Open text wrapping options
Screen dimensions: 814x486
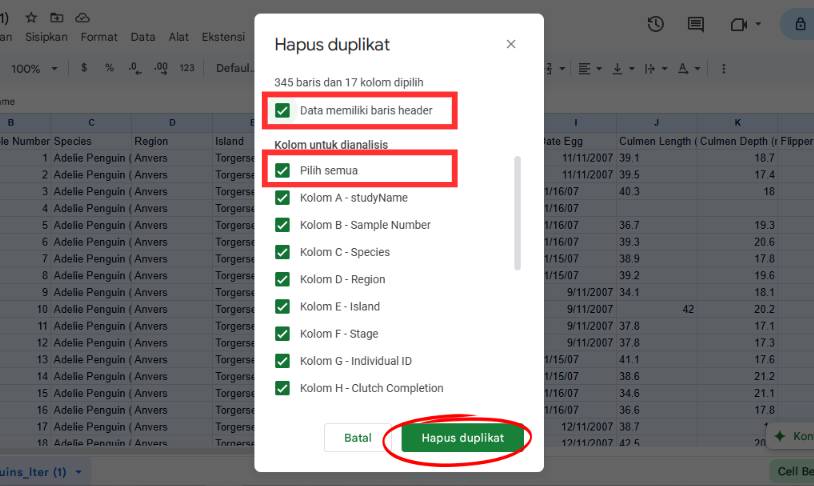(656, 69)
